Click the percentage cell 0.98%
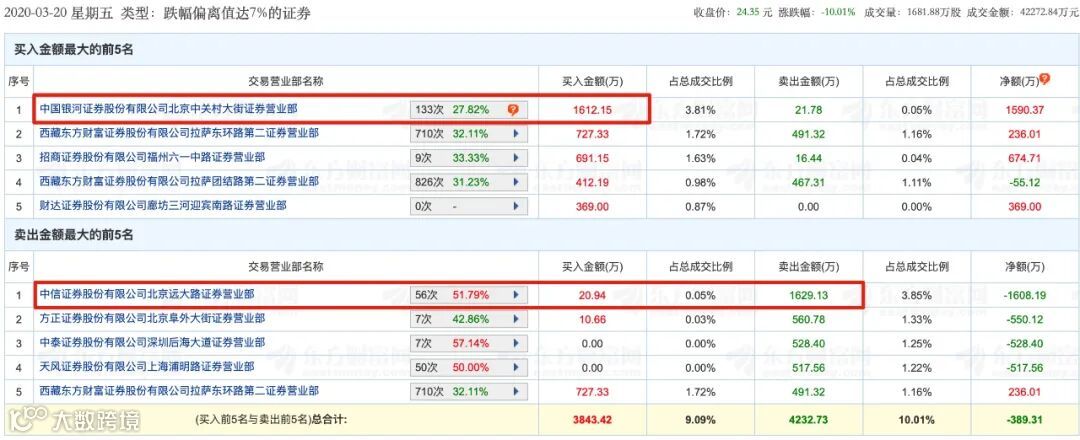Viewport: 1080px width, 440px height. (x=700, y=182)
